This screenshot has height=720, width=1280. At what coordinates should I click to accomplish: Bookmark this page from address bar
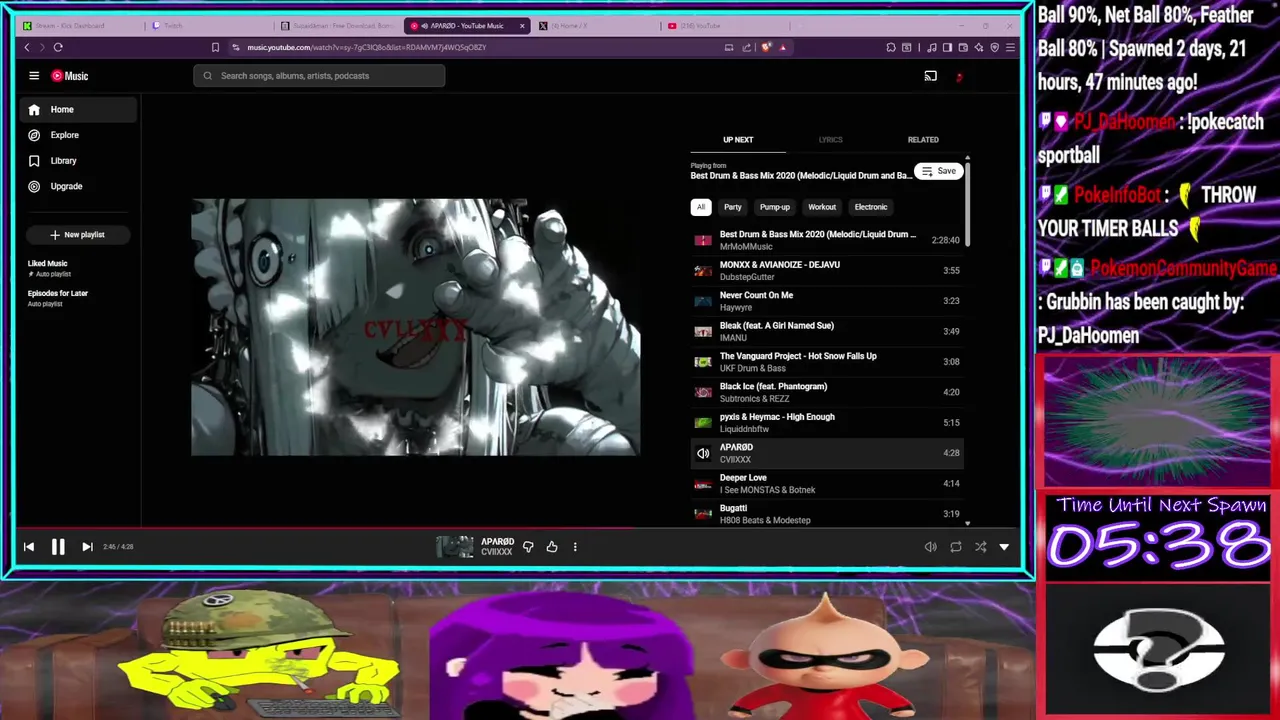pyautogui.click(x=215, y=47)
